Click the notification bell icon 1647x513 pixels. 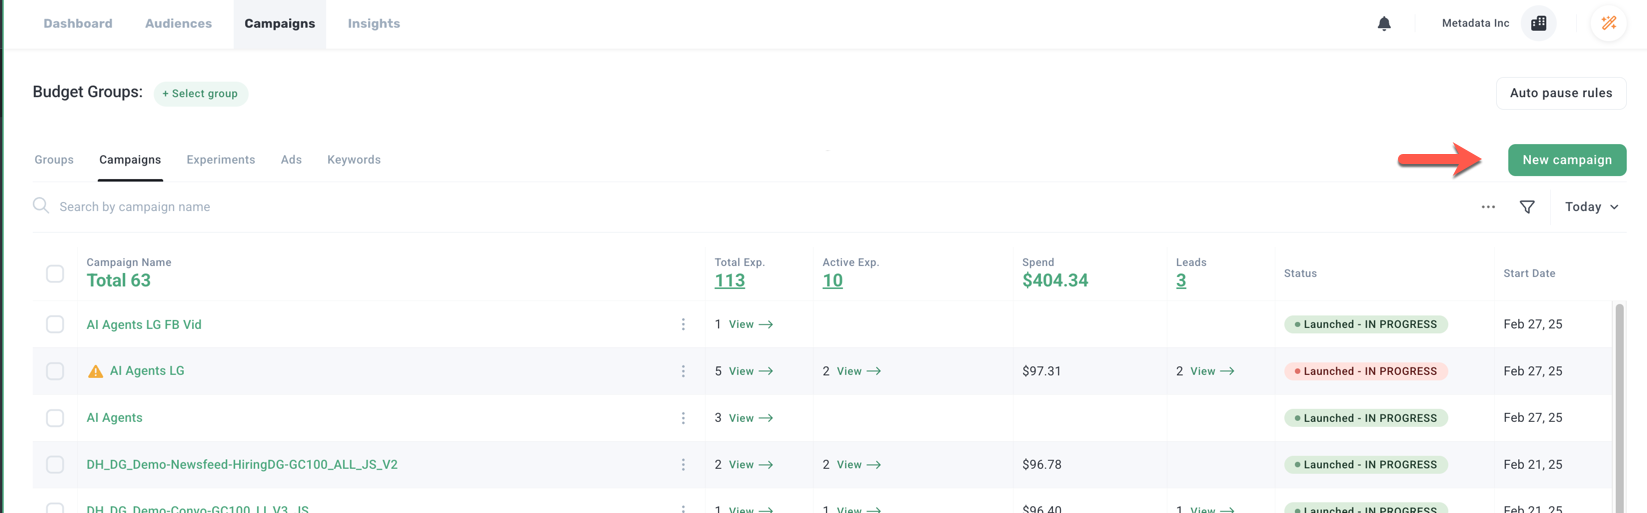coord(1384,23)
